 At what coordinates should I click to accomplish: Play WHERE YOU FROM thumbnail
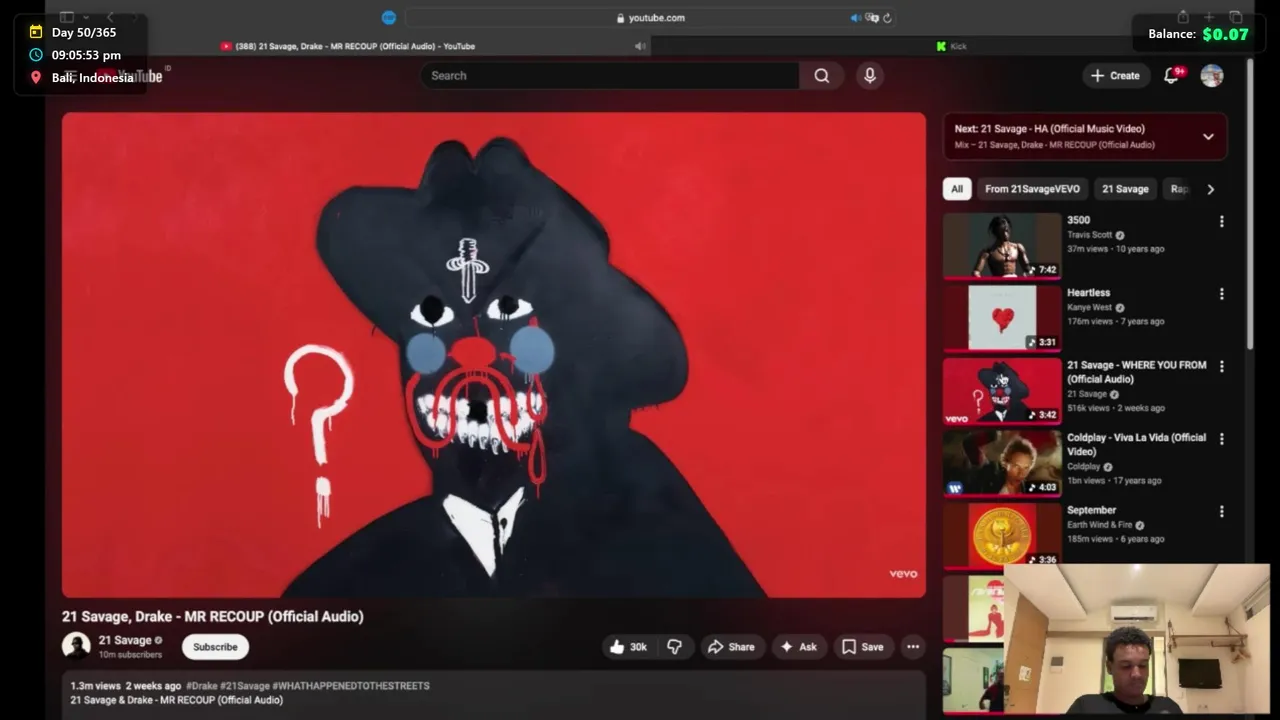pos(1002,390)
